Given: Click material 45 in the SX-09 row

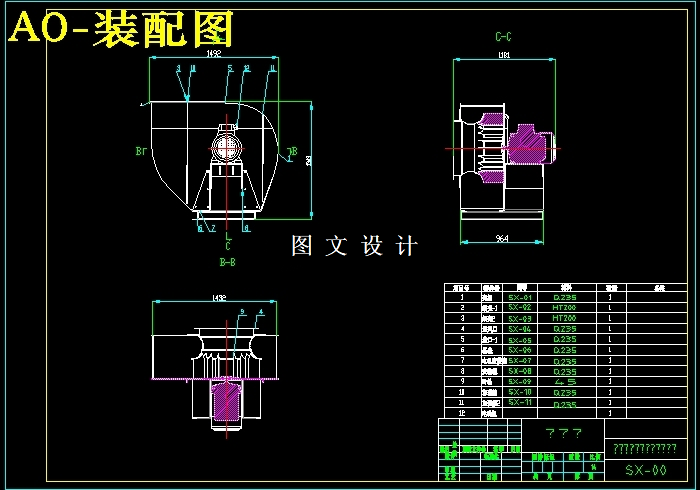Looking at the screenshot, I should pyautogui.click(x=565, y=382).
